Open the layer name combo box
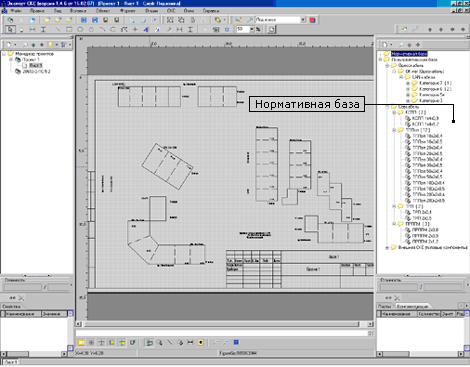Screen dimensions: 470x367 tap(280, 20)
